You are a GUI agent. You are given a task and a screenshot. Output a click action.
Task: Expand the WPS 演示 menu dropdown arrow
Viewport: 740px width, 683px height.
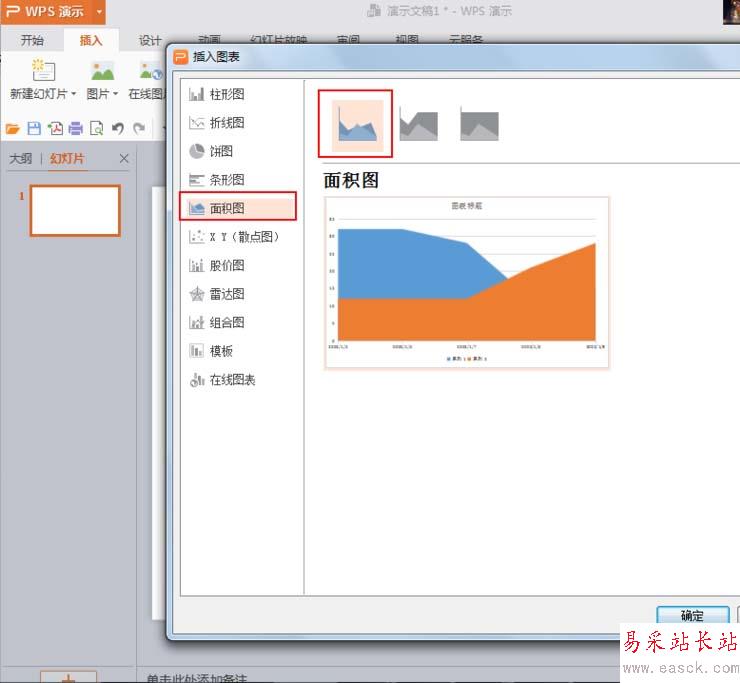point(99,11)
